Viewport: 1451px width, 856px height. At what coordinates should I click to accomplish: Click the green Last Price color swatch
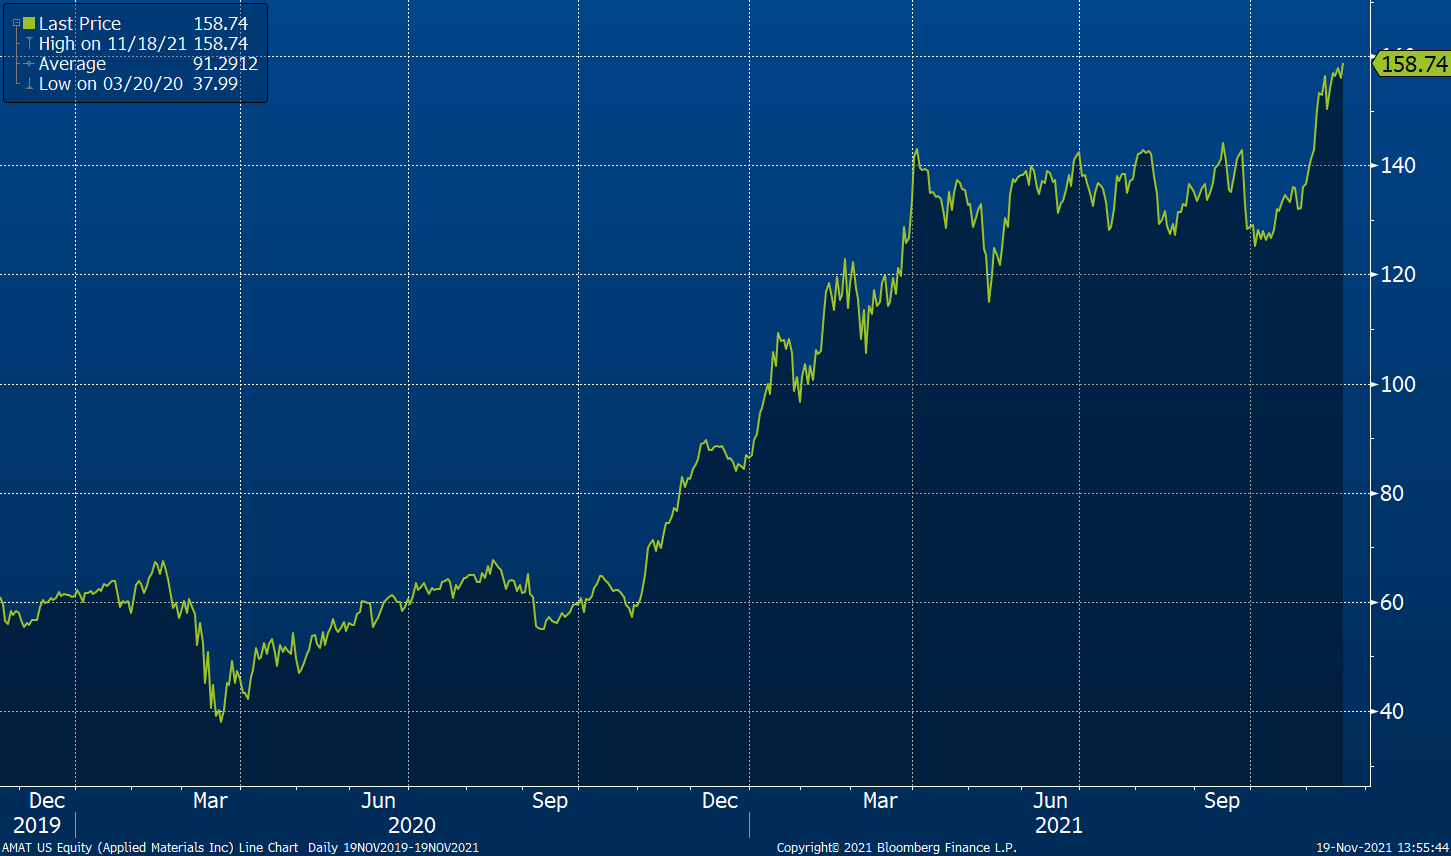point(29,23)
